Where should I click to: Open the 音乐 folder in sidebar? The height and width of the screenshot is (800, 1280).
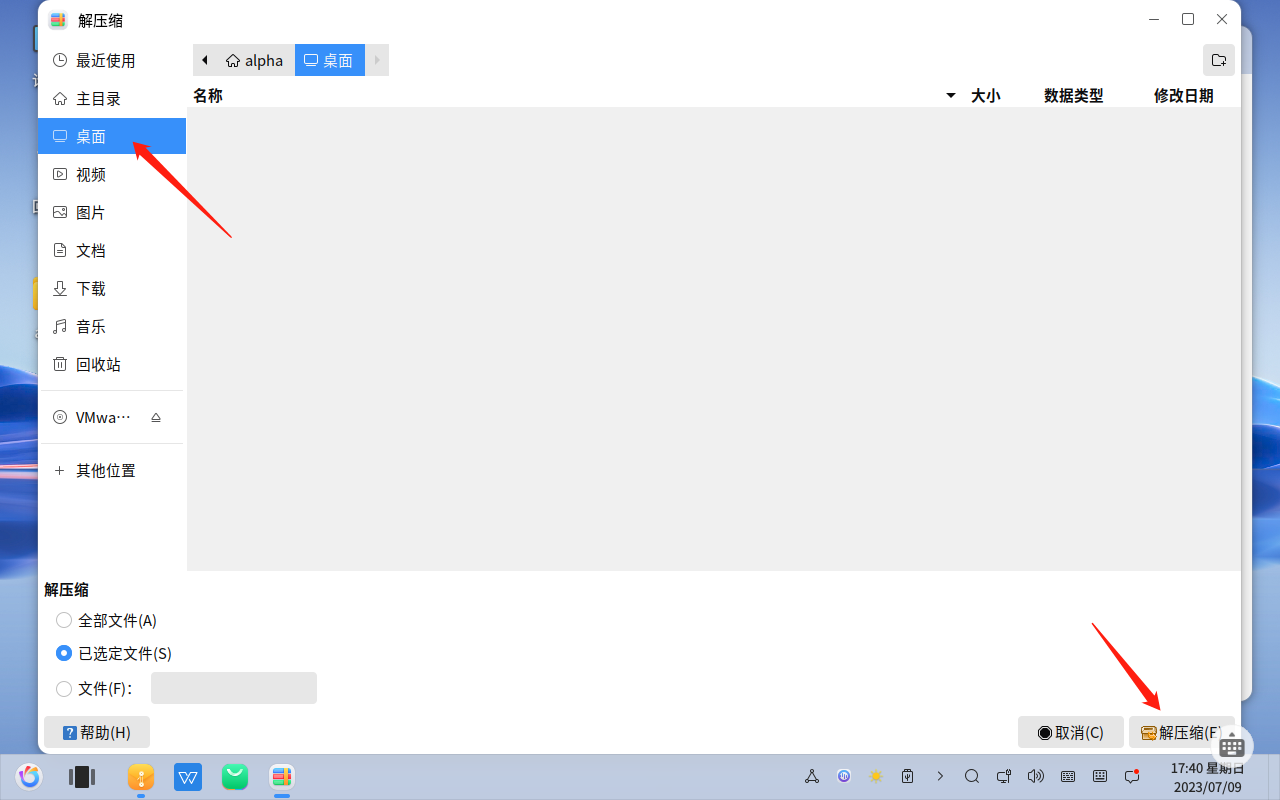coord(112,326)
